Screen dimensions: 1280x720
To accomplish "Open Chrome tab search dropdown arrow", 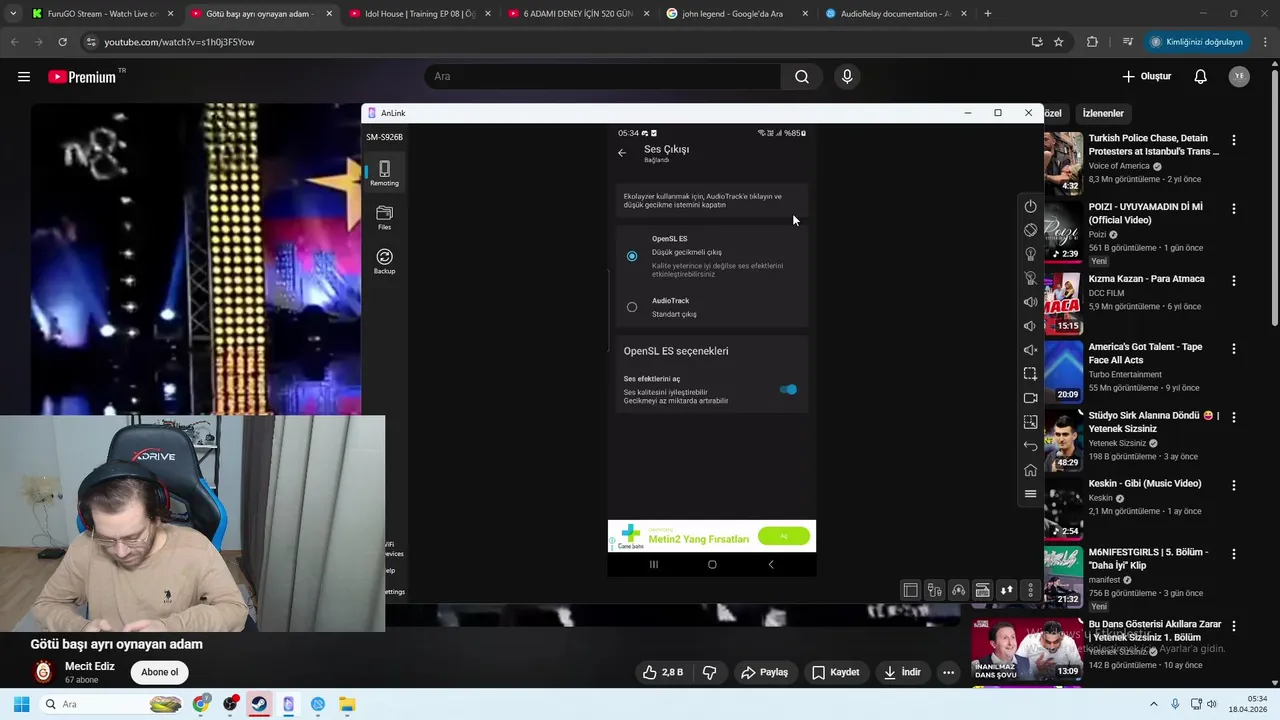I will pos(12,14).
